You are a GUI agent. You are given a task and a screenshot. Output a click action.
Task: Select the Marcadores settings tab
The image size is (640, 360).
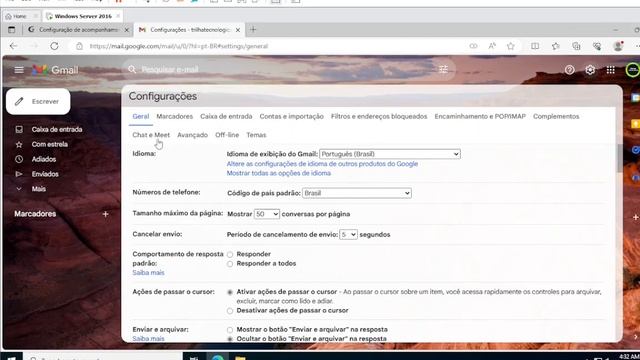point(174,116)
